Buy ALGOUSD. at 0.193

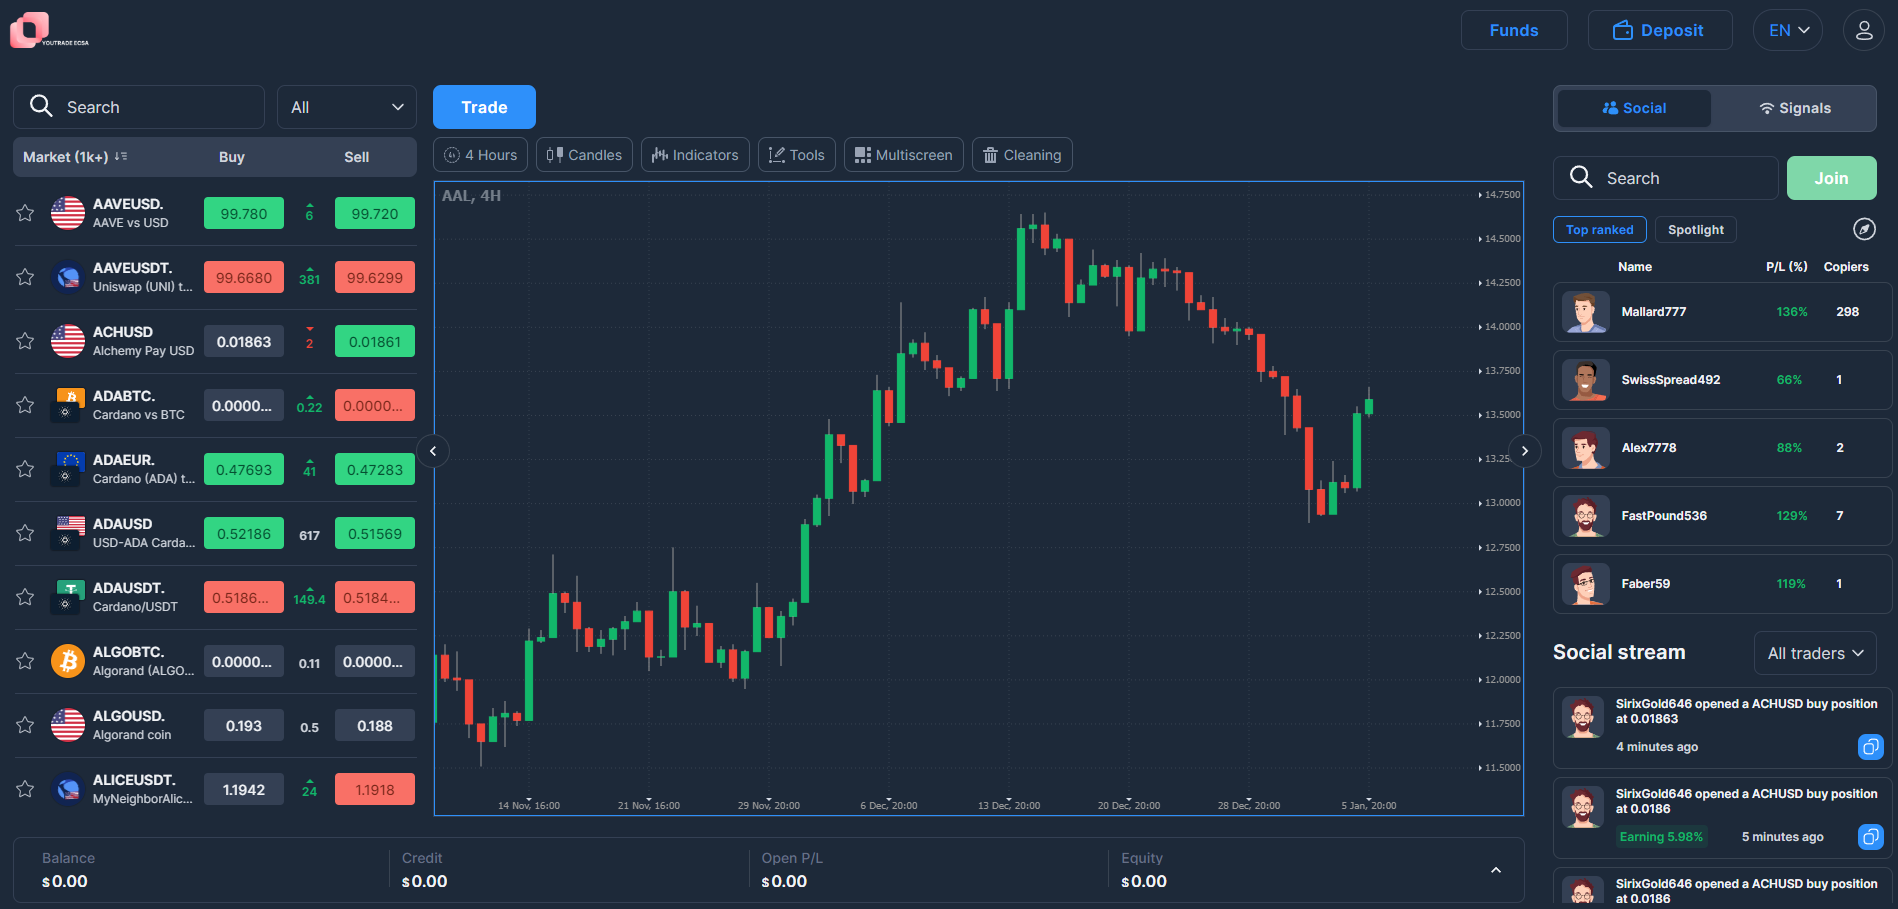[244, 725]
